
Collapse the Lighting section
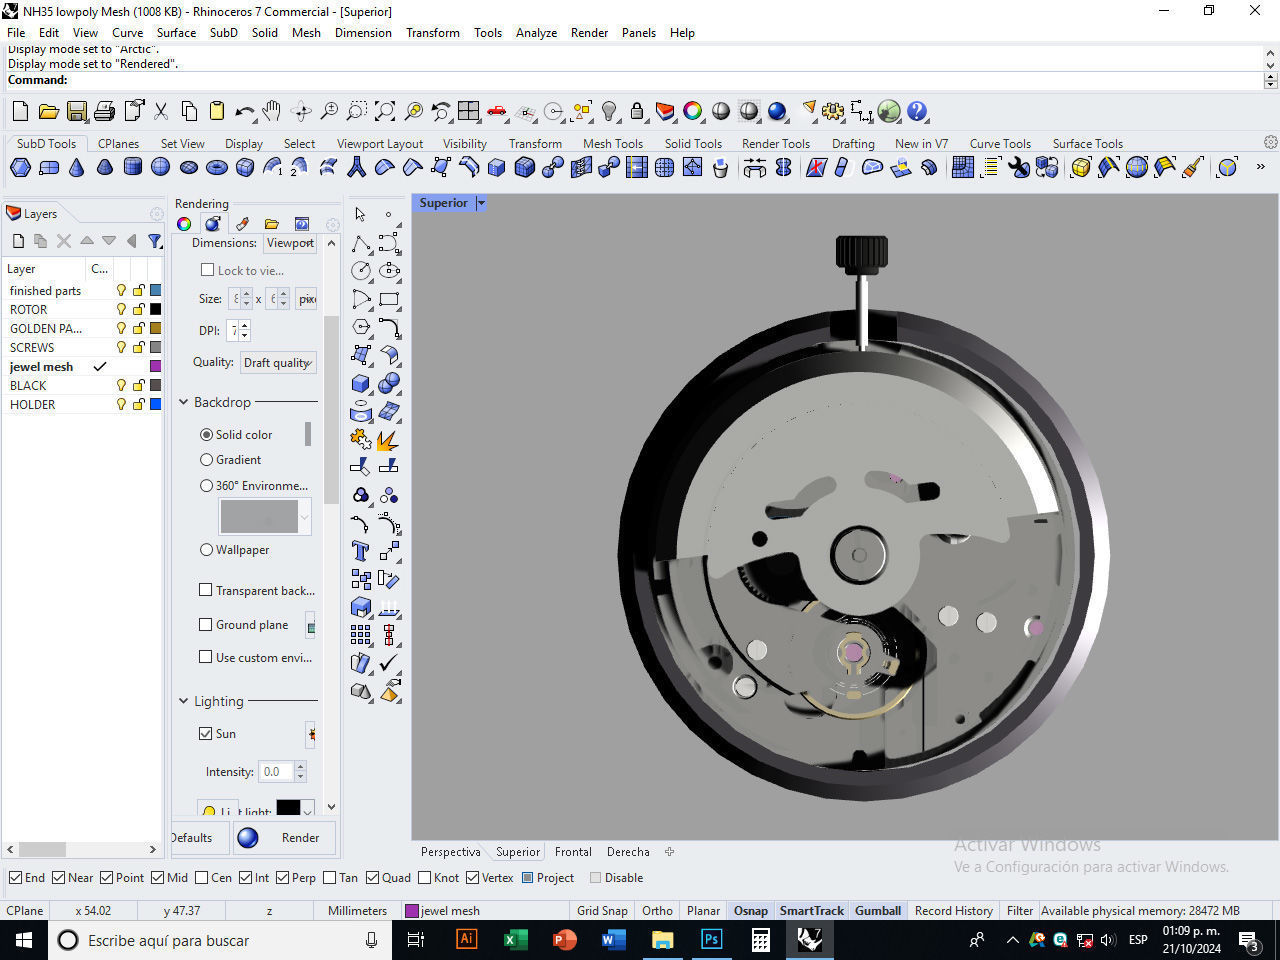point(184,701)
